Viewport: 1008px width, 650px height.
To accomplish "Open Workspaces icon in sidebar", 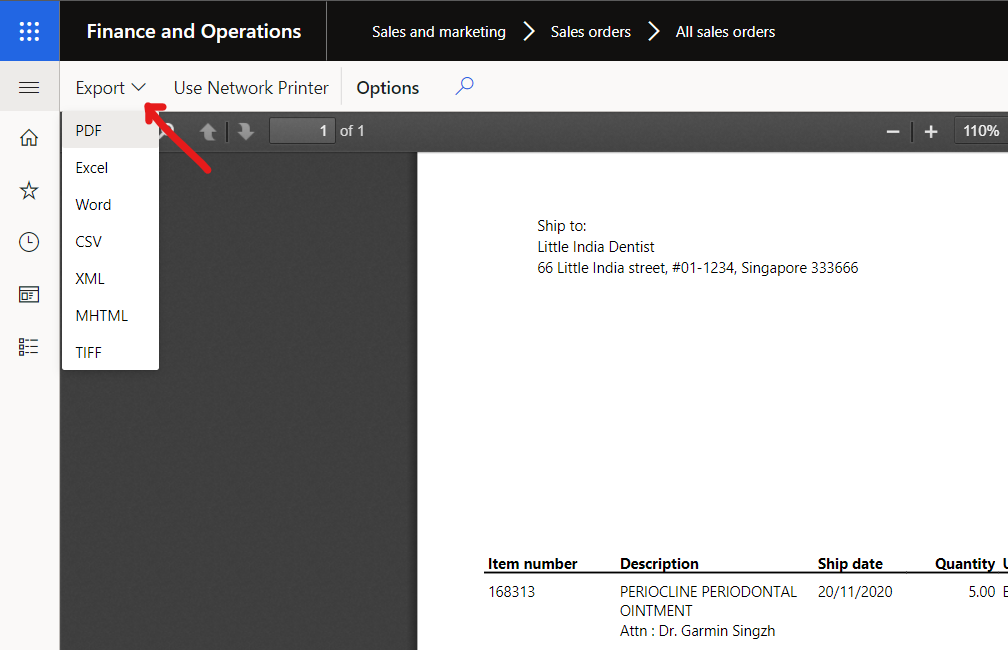I will 29,294.
